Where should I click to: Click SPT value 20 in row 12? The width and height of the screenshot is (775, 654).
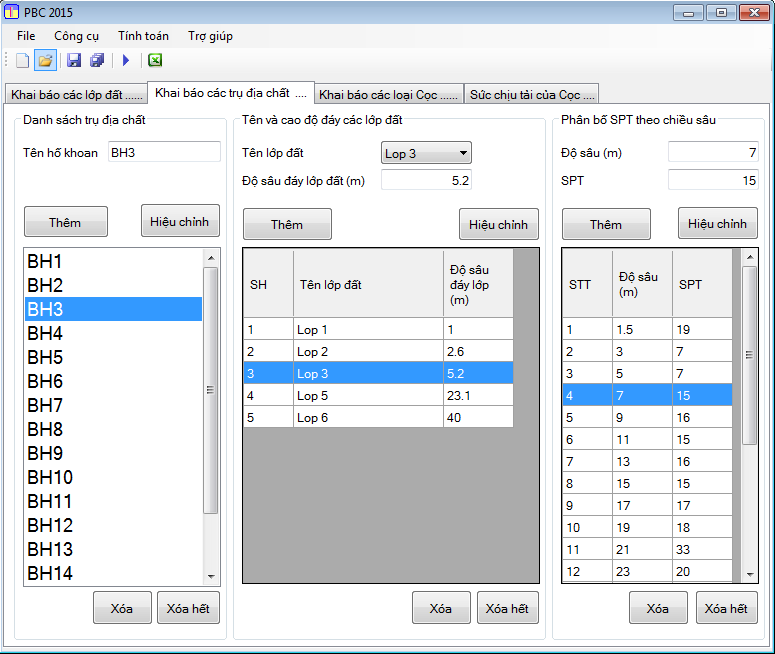coord(702,571)
